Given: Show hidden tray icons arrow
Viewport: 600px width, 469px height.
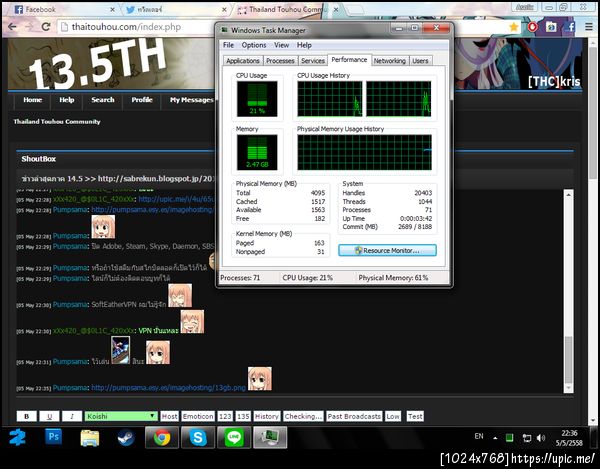Looking at the screenshot, I should [x=495, y=438].
